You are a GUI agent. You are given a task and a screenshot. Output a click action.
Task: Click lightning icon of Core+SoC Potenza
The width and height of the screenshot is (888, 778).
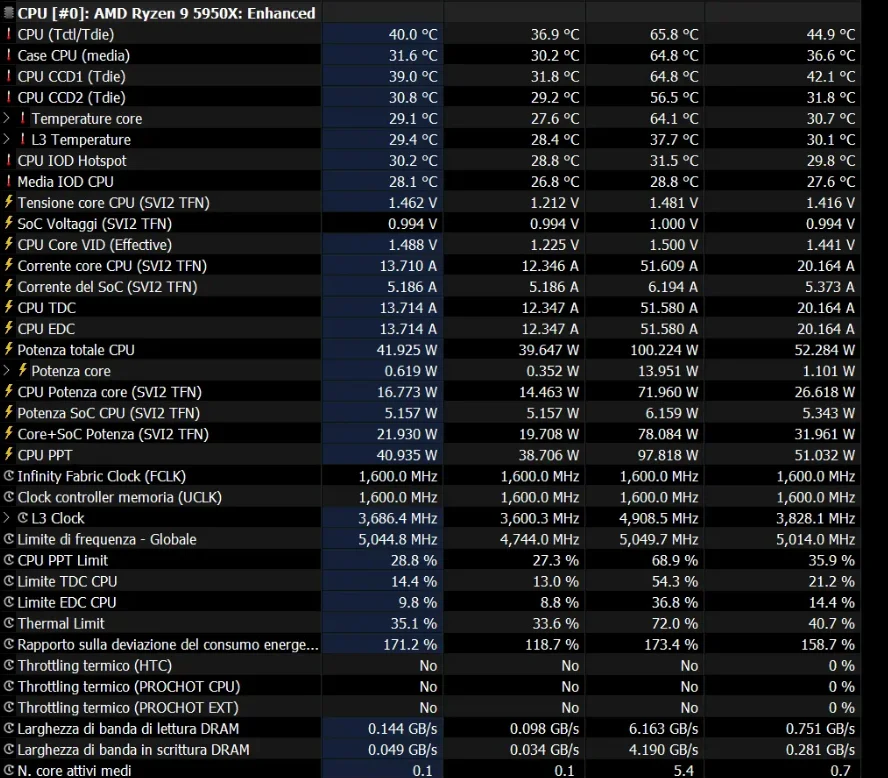pos(8,434)
